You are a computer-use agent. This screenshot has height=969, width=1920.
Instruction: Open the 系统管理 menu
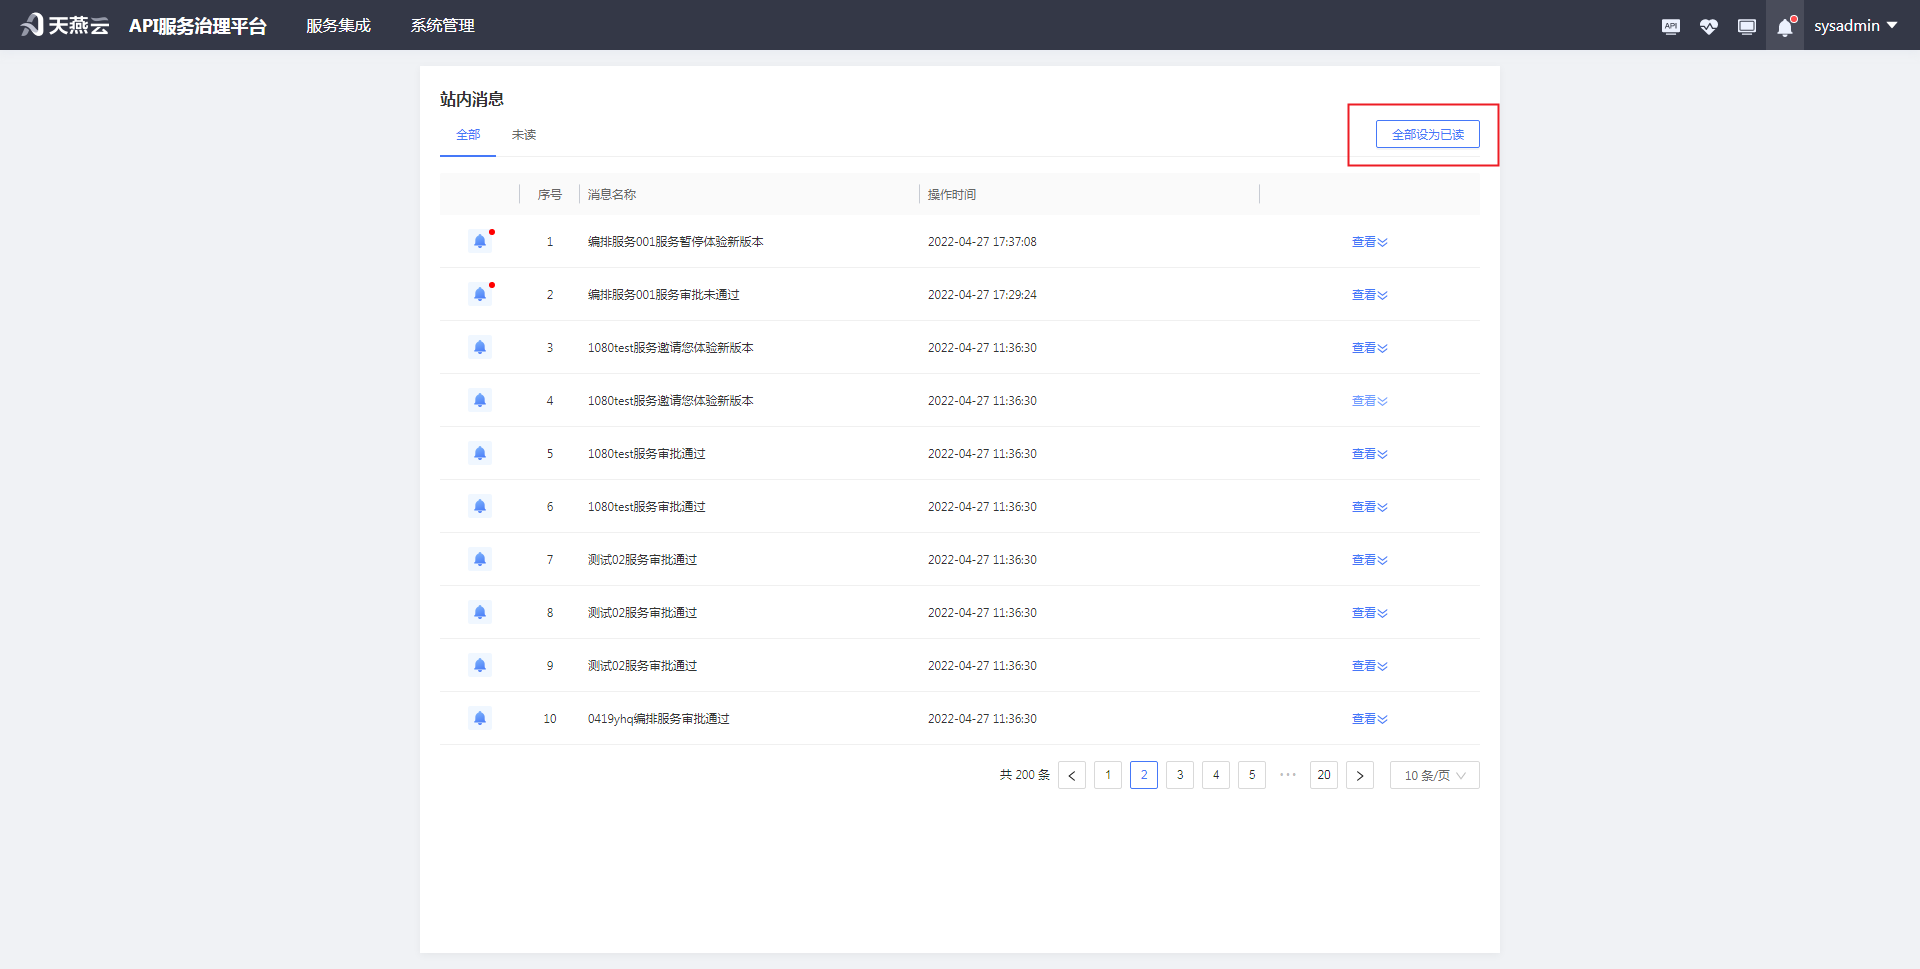click(442, 25)
